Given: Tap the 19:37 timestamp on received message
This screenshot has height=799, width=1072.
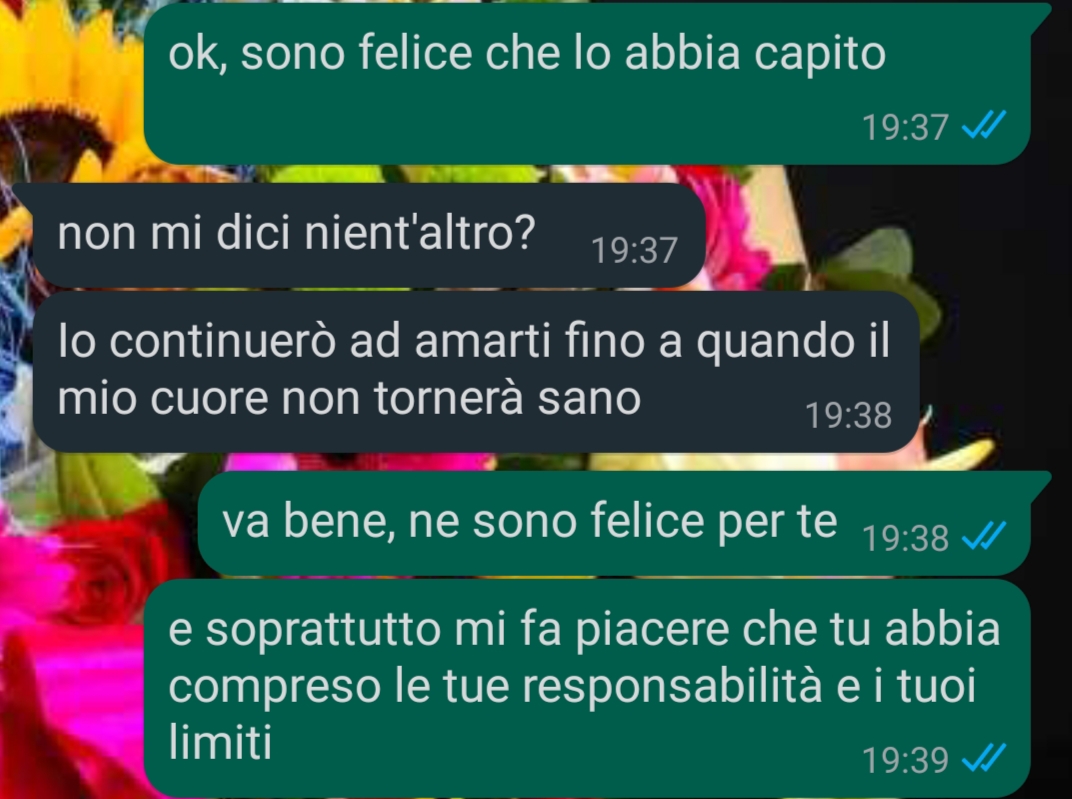Looking at the screenshot, I should pos(634,250).
